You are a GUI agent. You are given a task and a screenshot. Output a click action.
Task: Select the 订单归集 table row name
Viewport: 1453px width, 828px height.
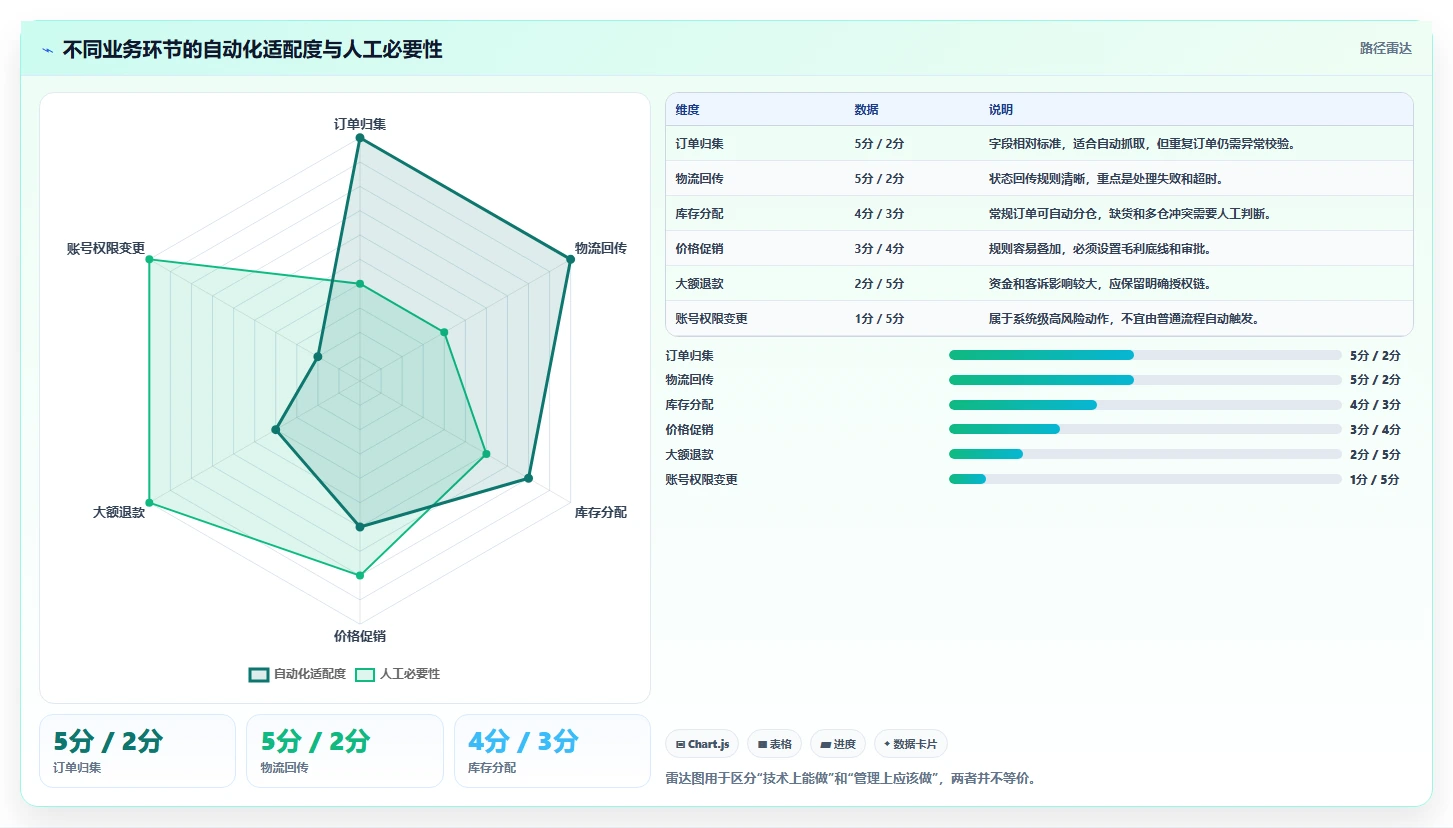coord(699,144)
